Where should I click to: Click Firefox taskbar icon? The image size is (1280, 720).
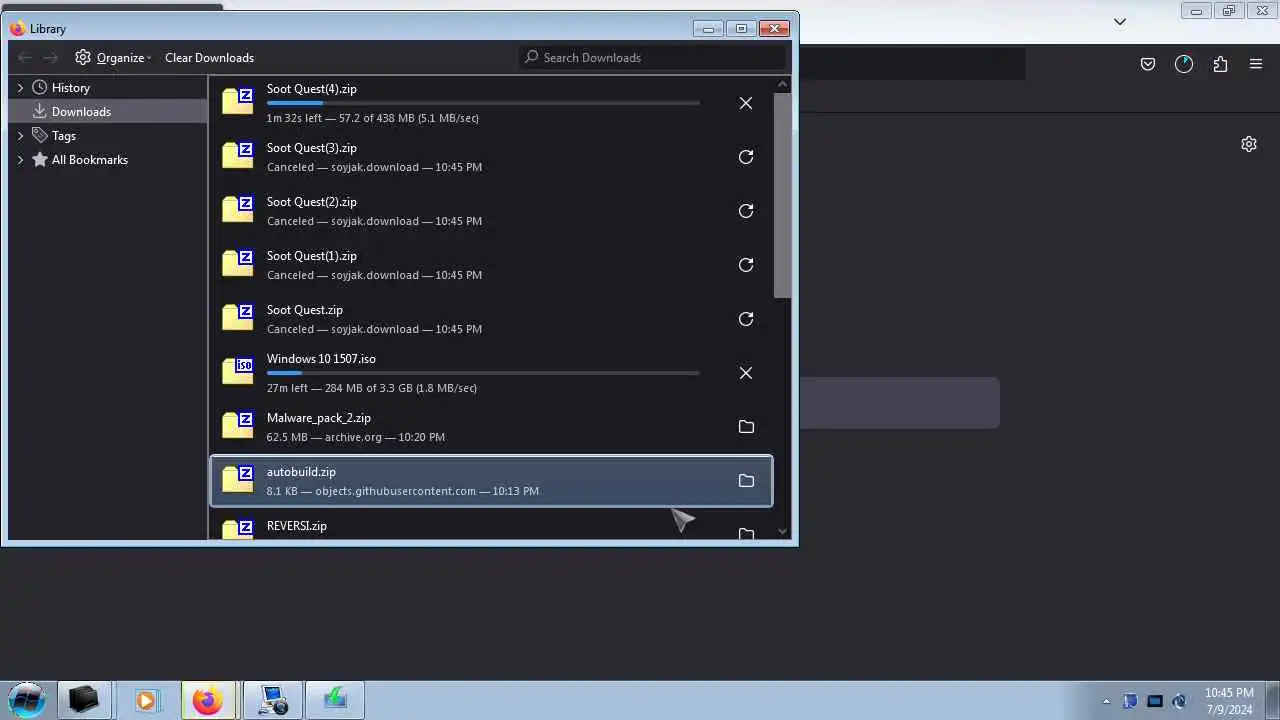pos(208,701)
